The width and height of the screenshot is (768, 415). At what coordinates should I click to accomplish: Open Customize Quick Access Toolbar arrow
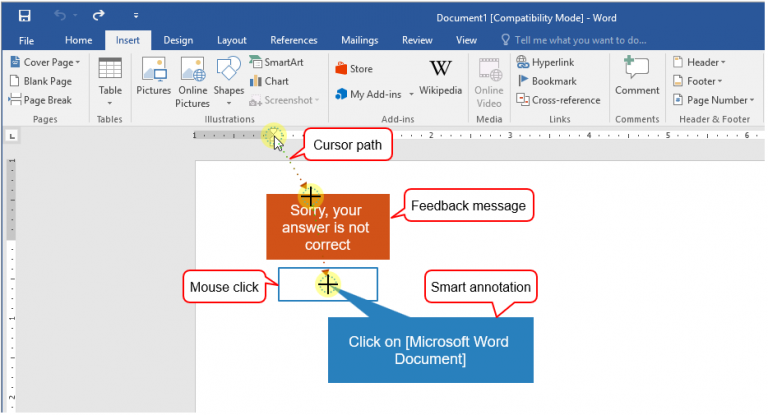[x=136, y=16]
